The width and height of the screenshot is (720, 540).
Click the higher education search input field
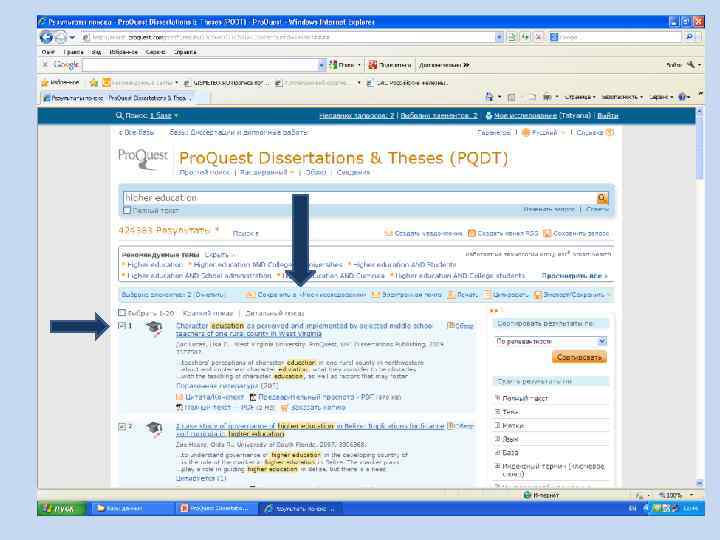360,198
